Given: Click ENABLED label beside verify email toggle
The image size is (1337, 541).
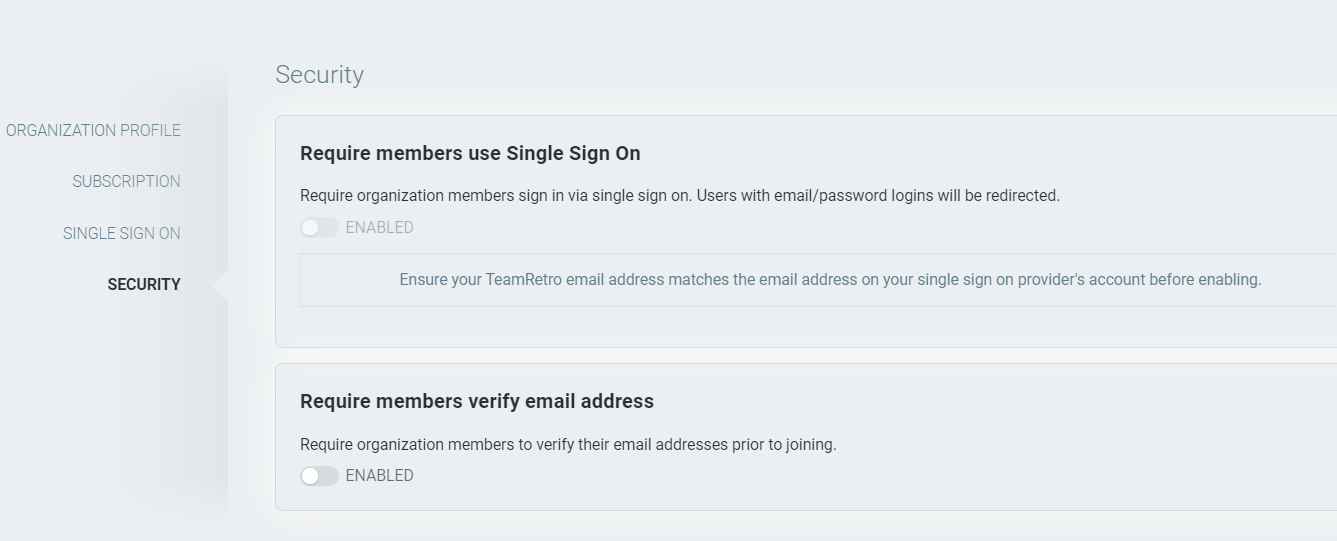Looking at the screenshot, I should tap(379, 476).
